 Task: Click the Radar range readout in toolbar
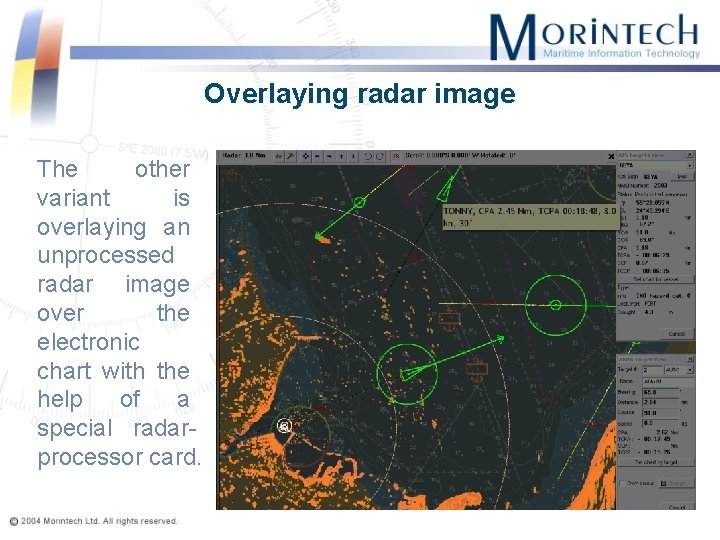[244, 156]
